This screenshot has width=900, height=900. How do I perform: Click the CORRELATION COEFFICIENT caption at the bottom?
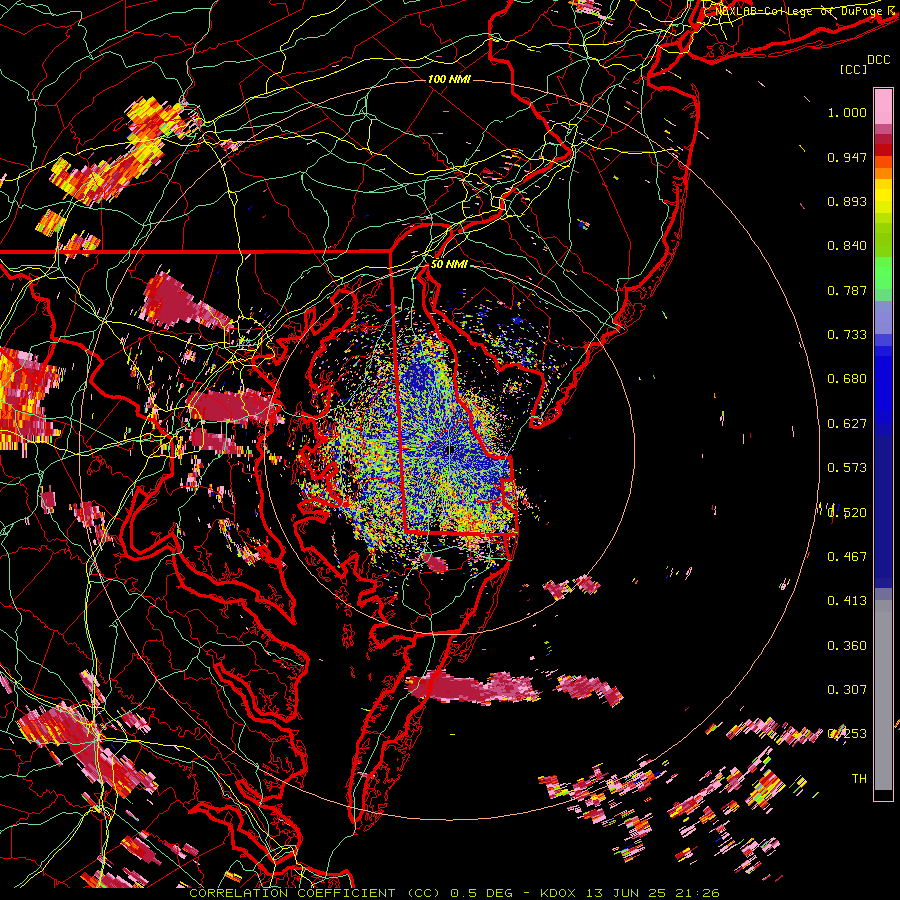point(454,893)
